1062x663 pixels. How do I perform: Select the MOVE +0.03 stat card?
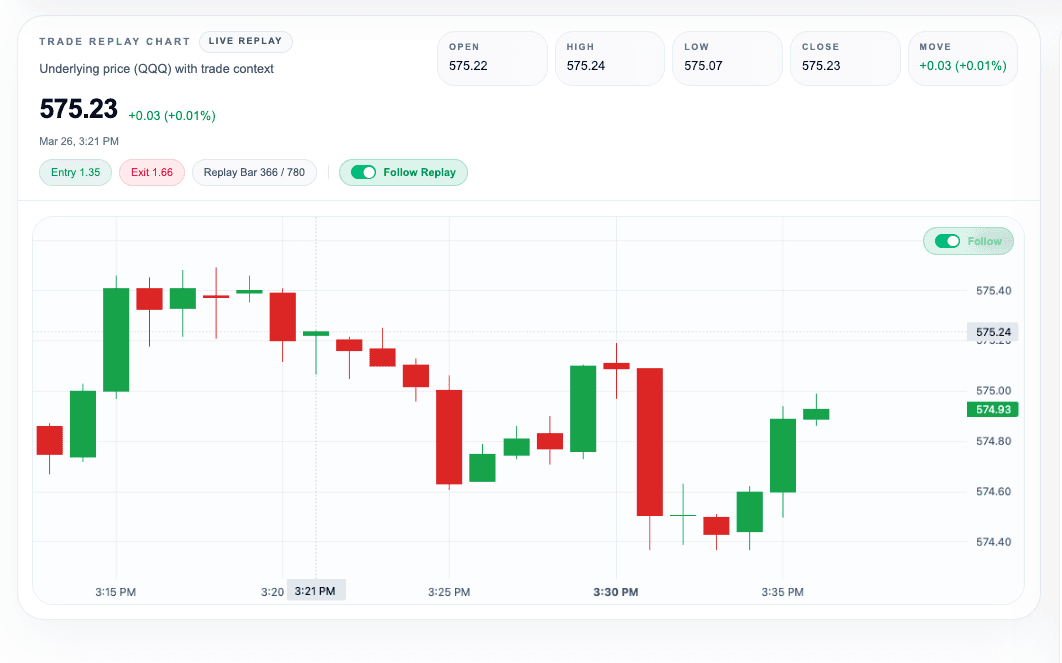[x=962, y=58]
